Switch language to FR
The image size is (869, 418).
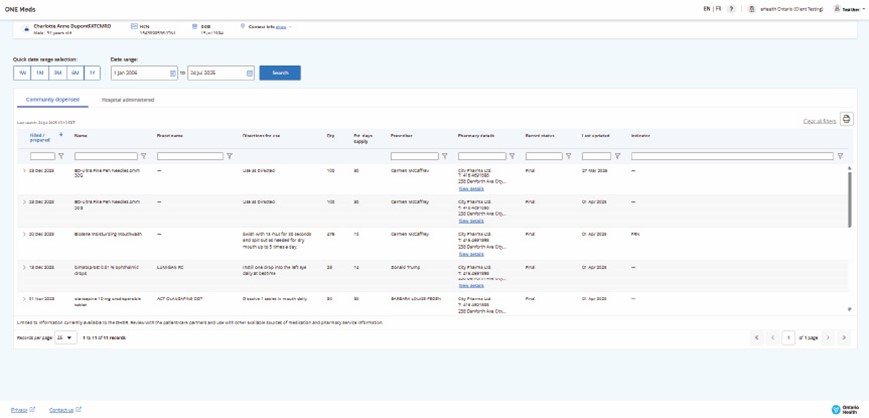click(x=718, y=9)
